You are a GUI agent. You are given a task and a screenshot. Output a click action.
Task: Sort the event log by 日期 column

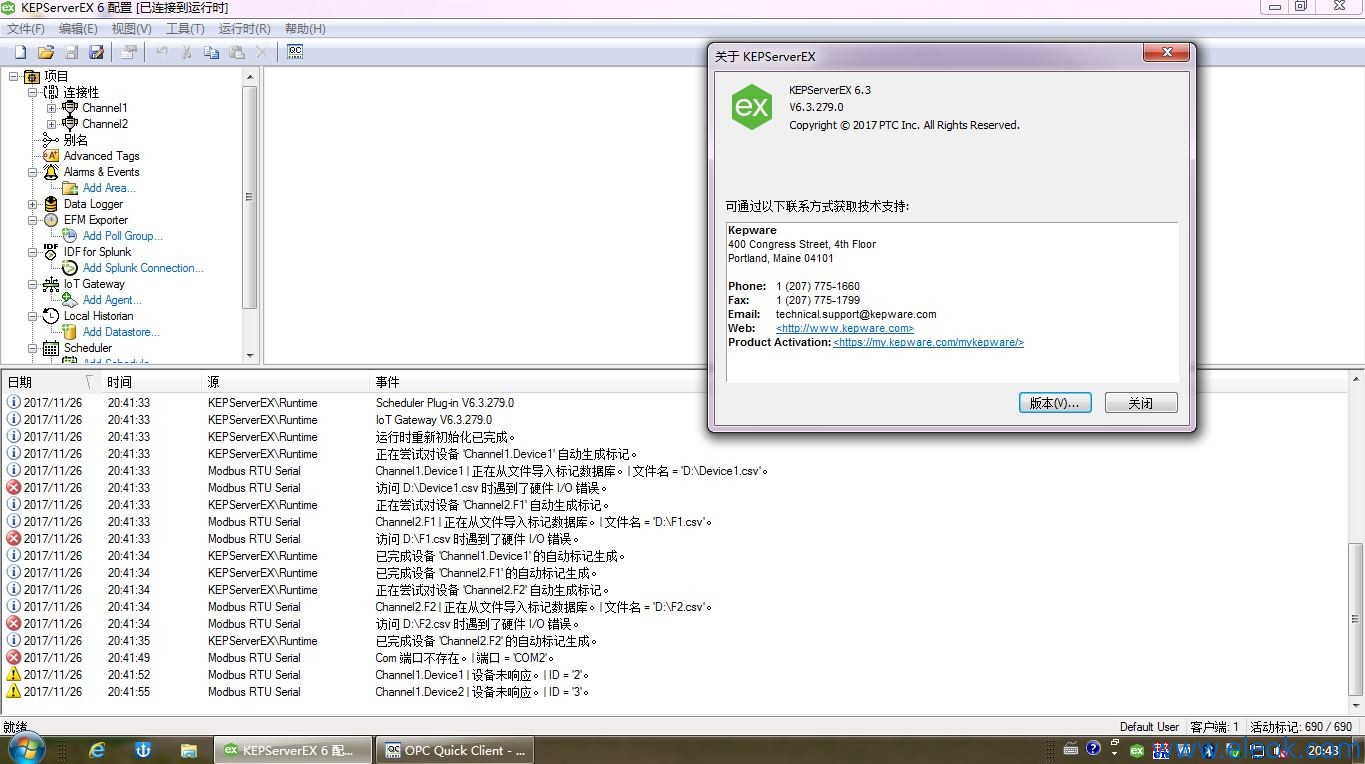[x=50, y=382]
